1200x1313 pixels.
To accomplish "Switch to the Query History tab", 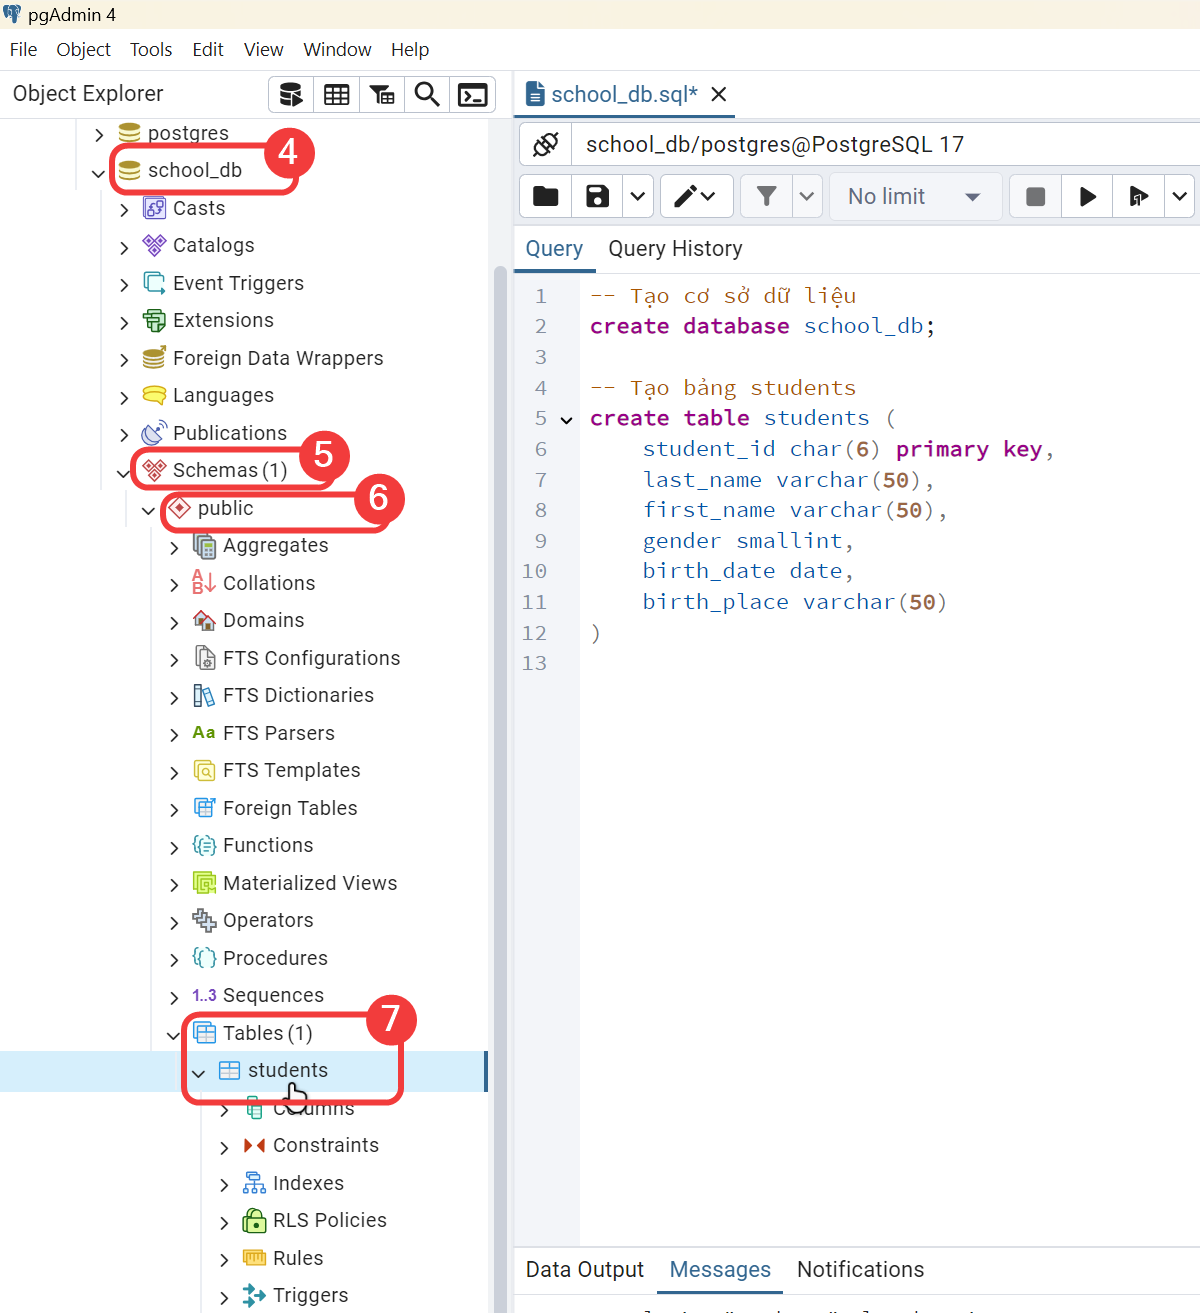I will pyautogui.click(x=675, y=249).
